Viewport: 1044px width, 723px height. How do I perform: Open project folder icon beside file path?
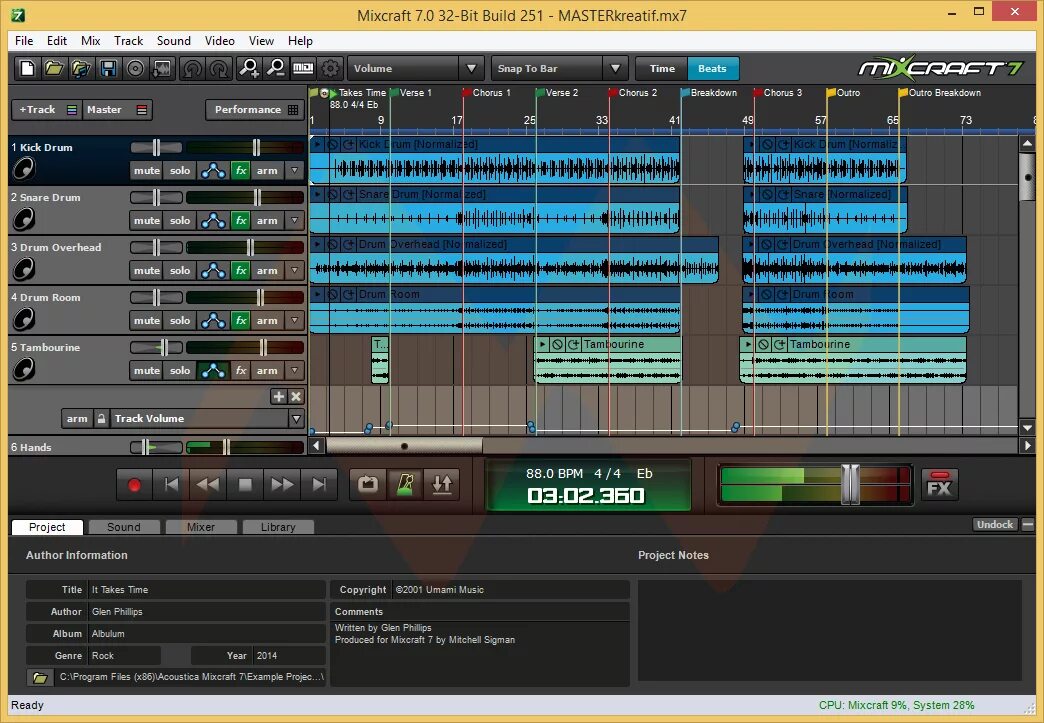[x=40, y=678]
